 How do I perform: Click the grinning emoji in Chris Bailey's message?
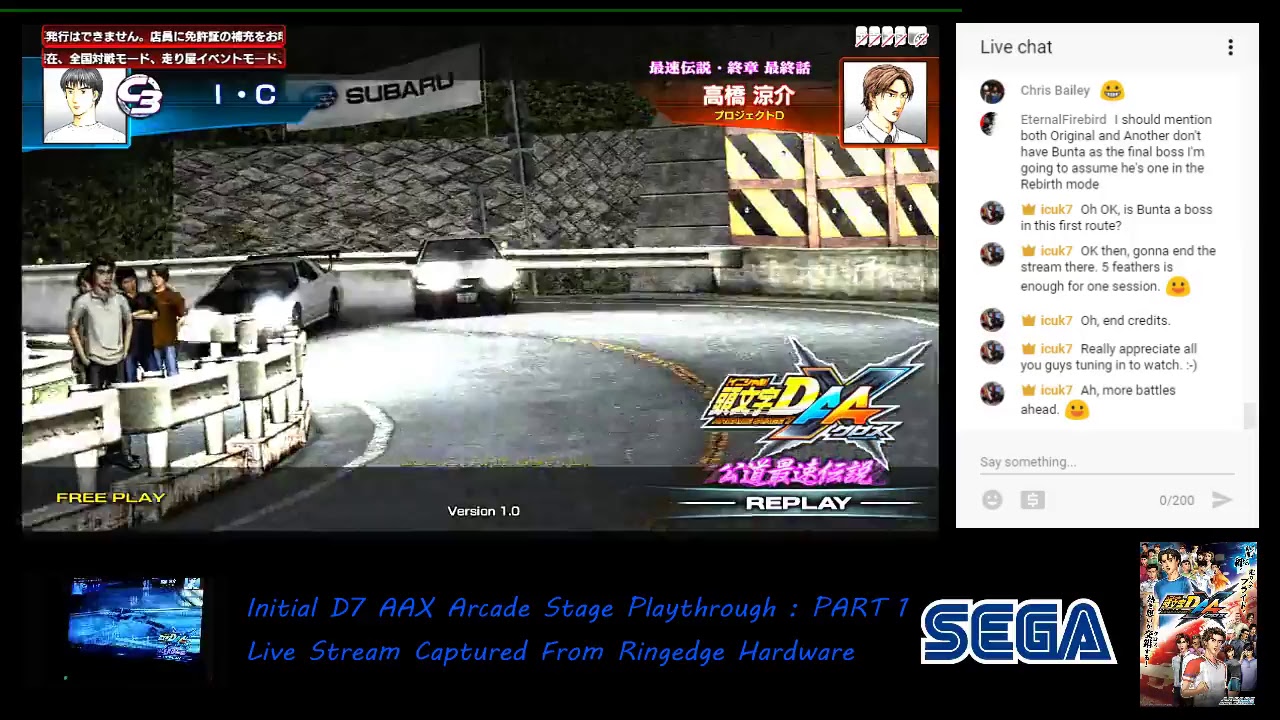(x=1111, y=91)
